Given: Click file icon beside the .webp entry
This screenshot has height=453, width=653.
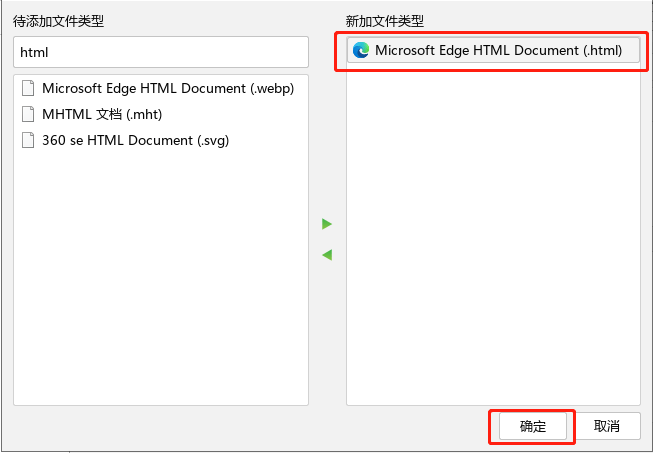Looking at the screenshot, I should [x=28, y=88].
